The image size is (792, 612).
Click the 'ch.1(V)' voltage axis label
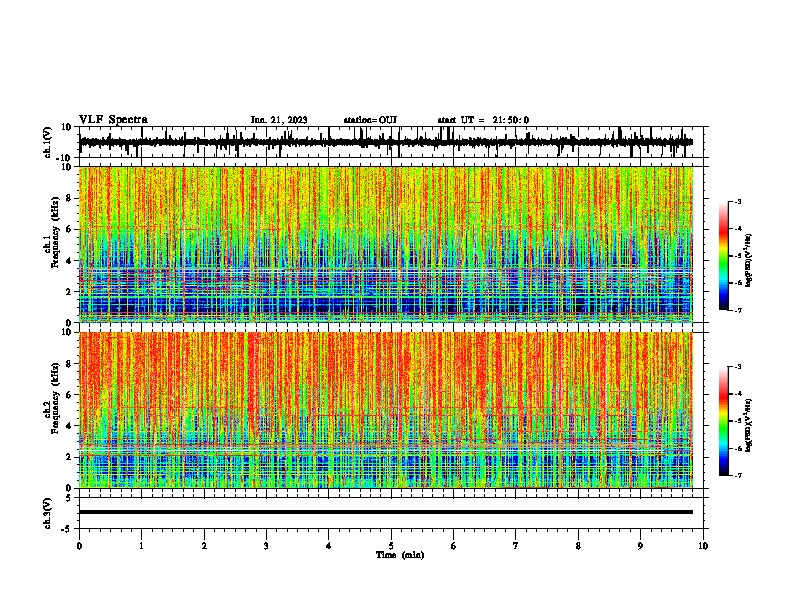point(47,142)
